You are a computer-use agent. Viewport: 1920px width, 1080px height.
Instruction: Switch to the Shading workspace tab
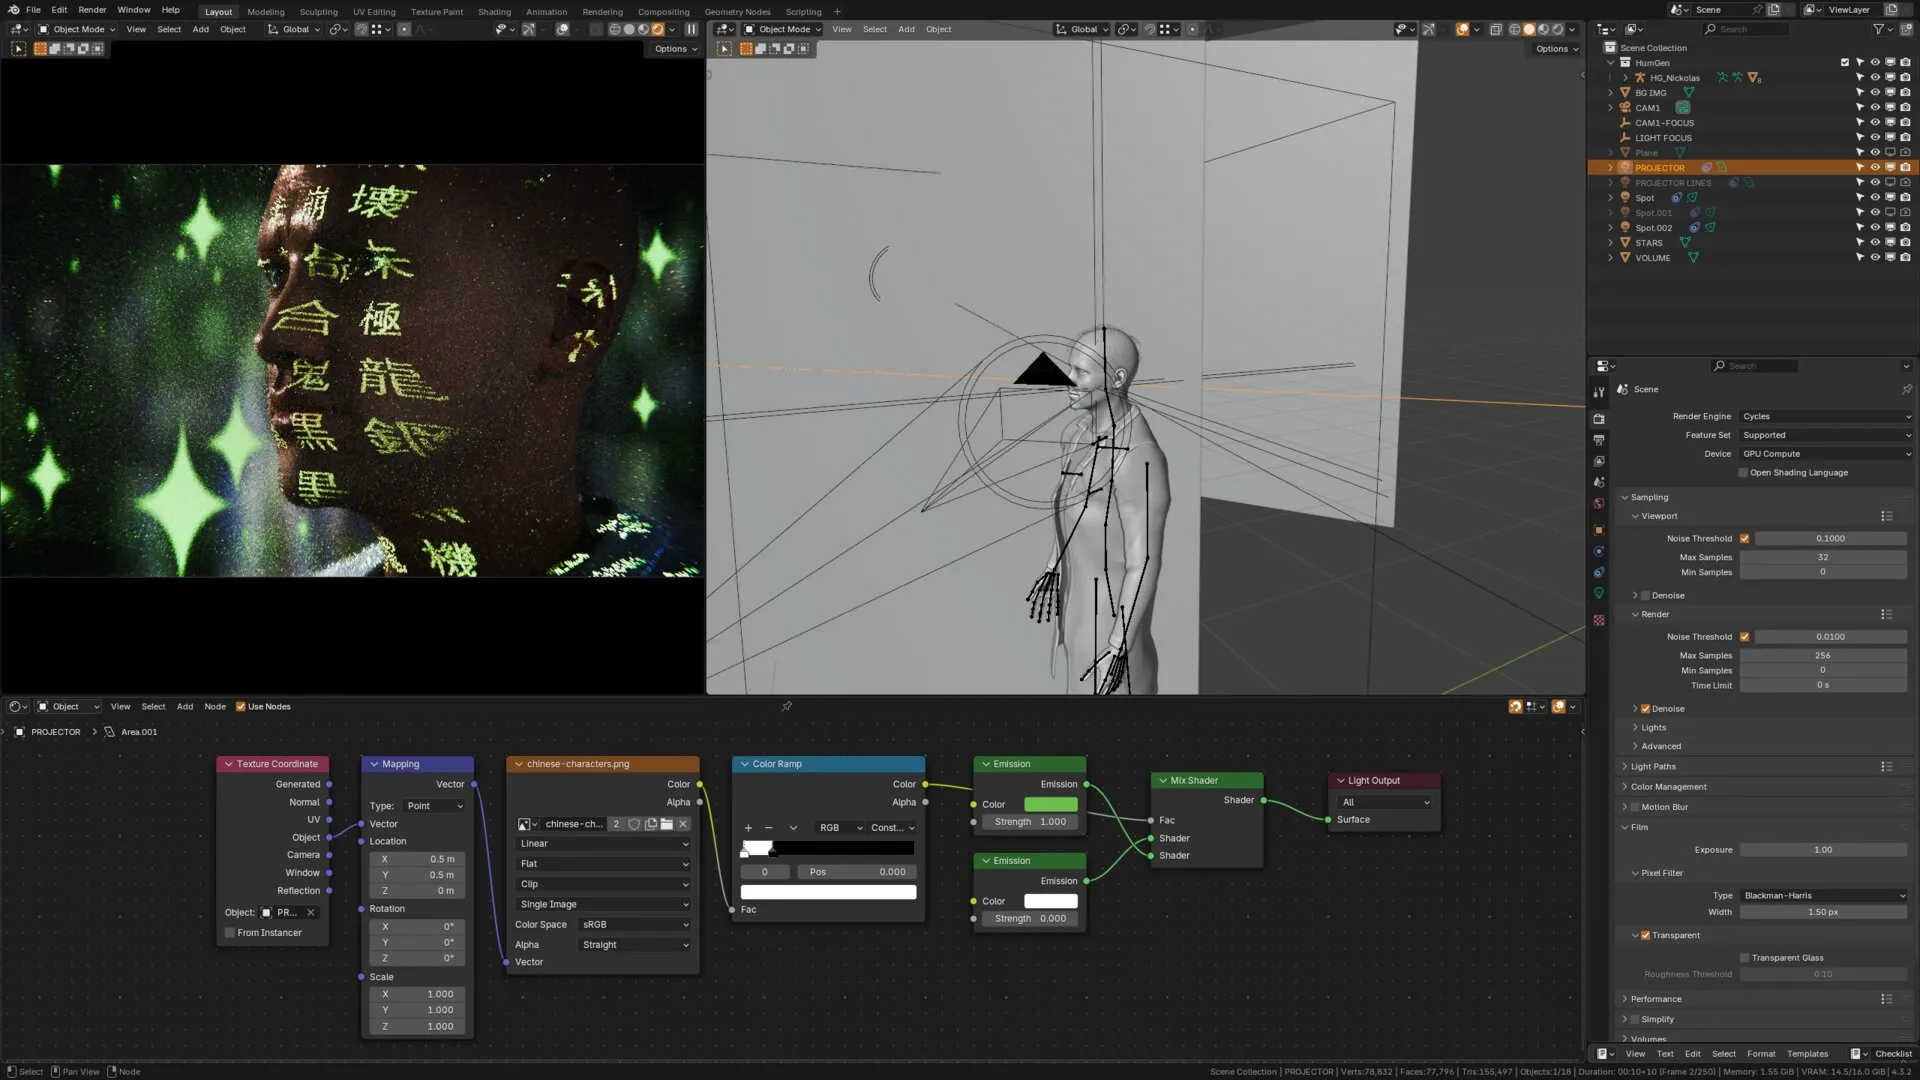tap(494, 12)
